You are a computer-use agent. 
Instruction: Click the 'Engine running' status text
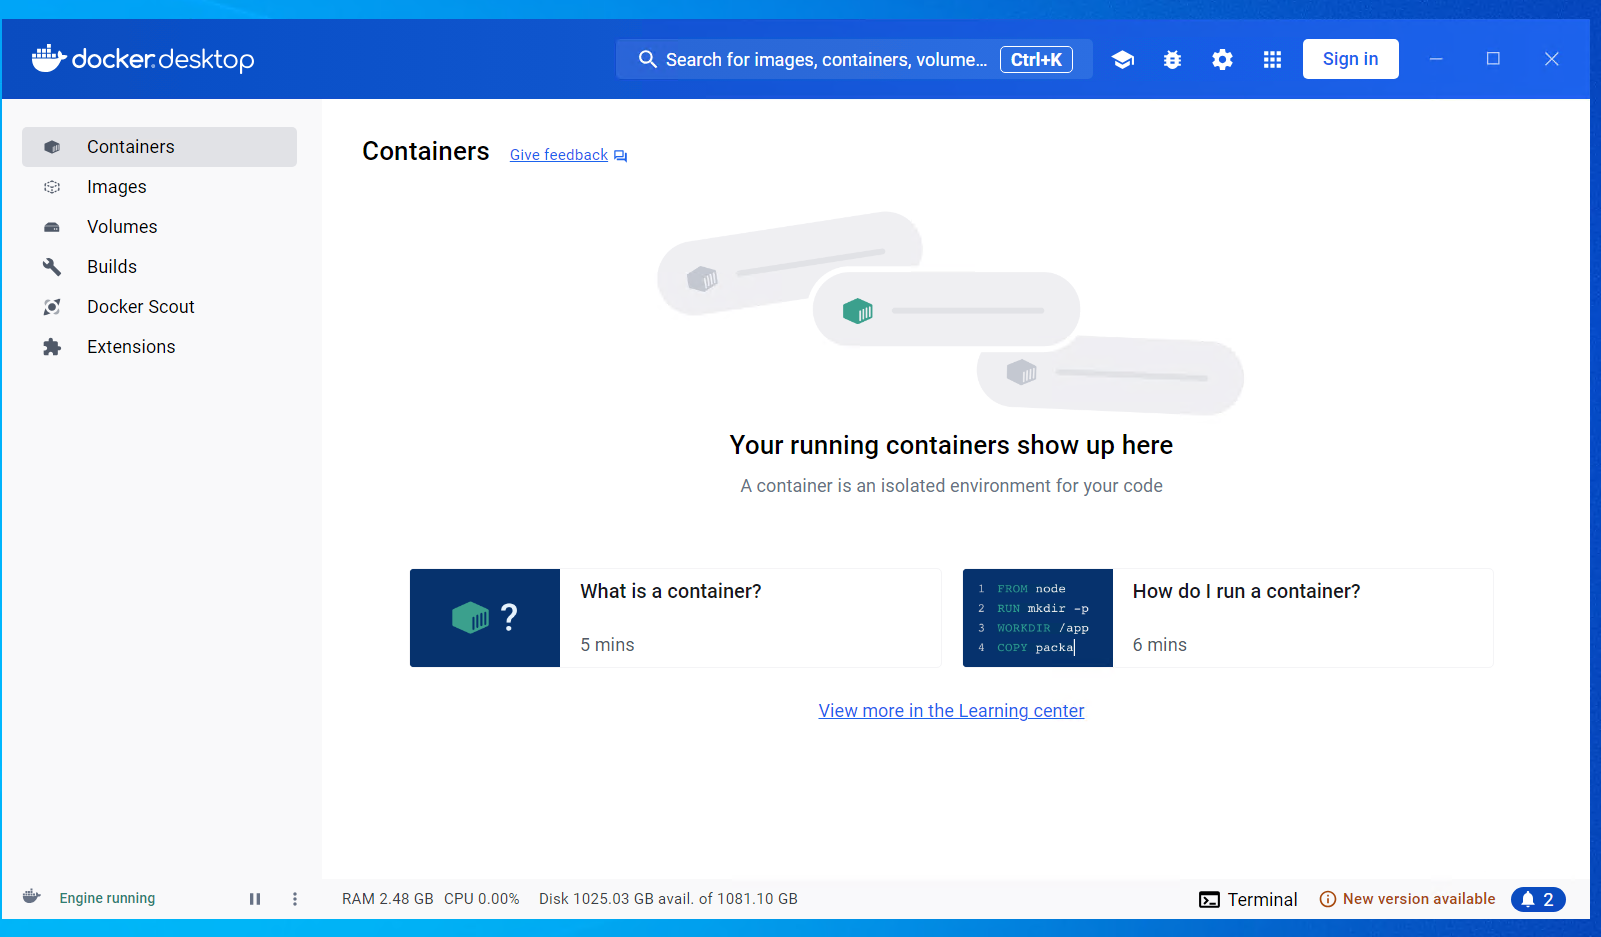click(x=107, y=898)
